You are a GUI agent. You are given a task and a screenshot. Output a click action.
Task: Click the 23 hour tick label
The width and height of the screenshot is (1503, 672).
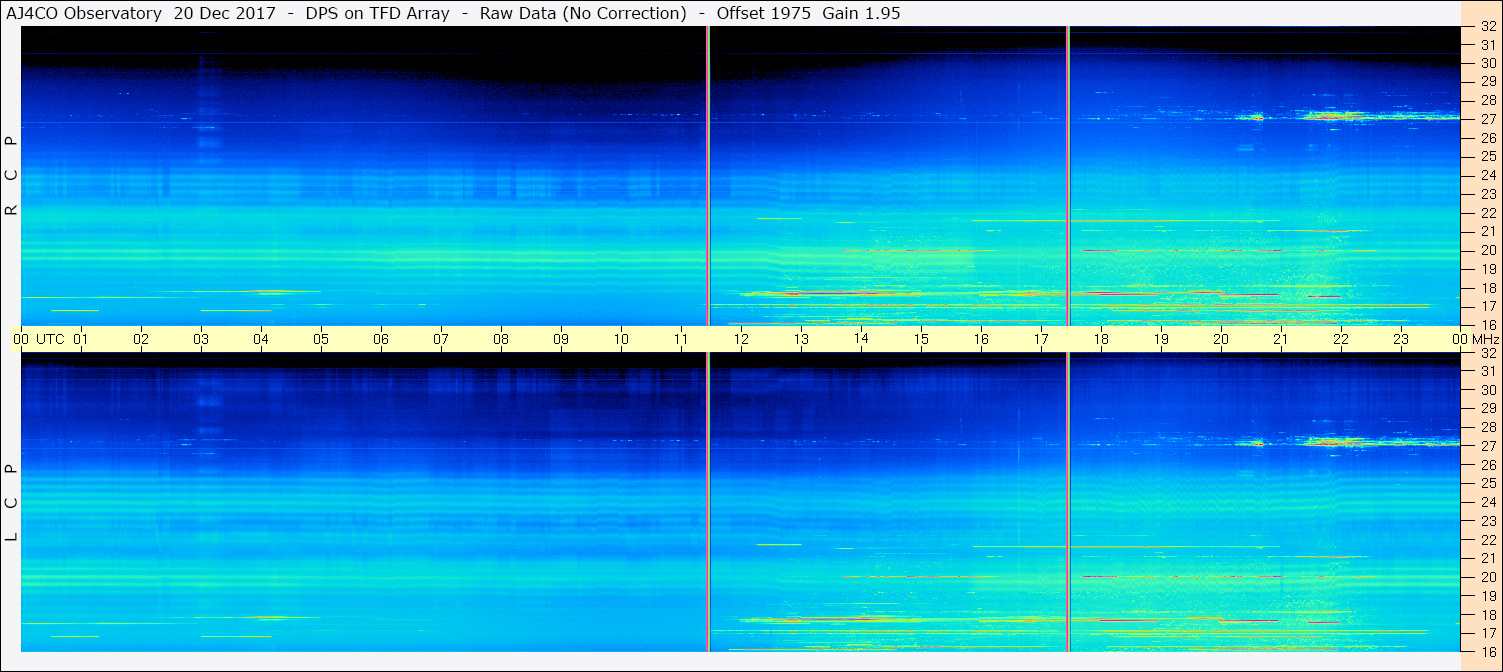coord(1401,339)
